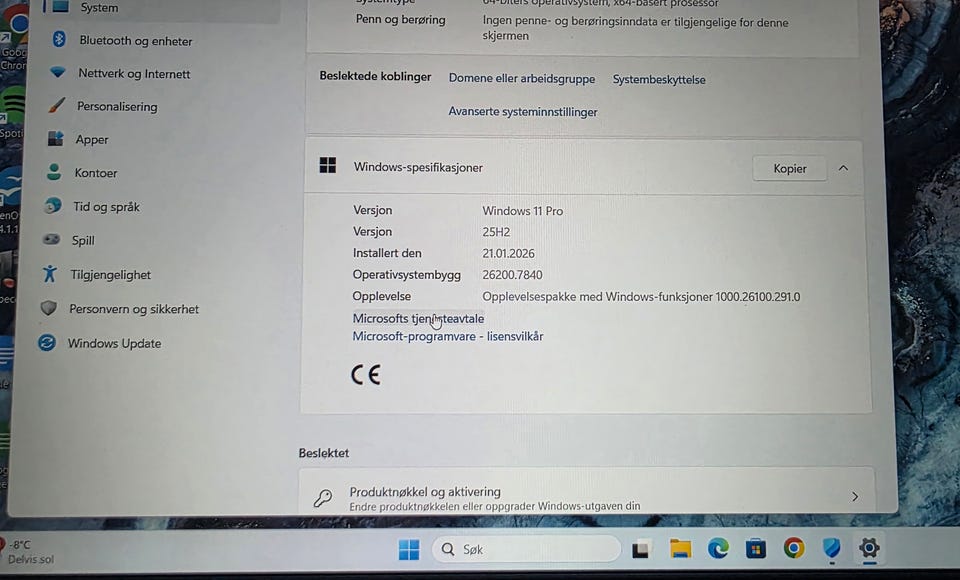Image resolution: width=960 pixels, height=580 pixels.
Task: Open Produktnøkkel og aktivering page
Action: click(587, 492)
